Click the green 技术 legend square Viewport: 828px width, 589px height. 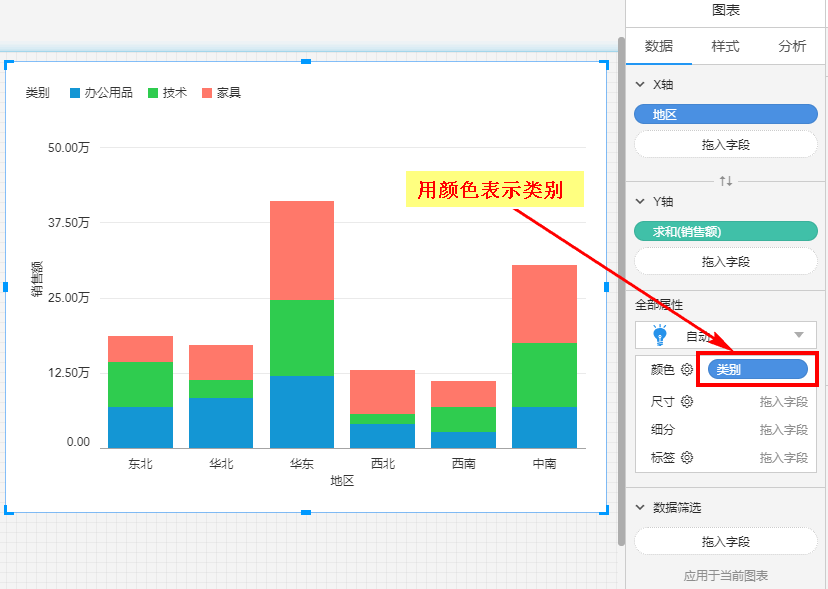[153, 93]
